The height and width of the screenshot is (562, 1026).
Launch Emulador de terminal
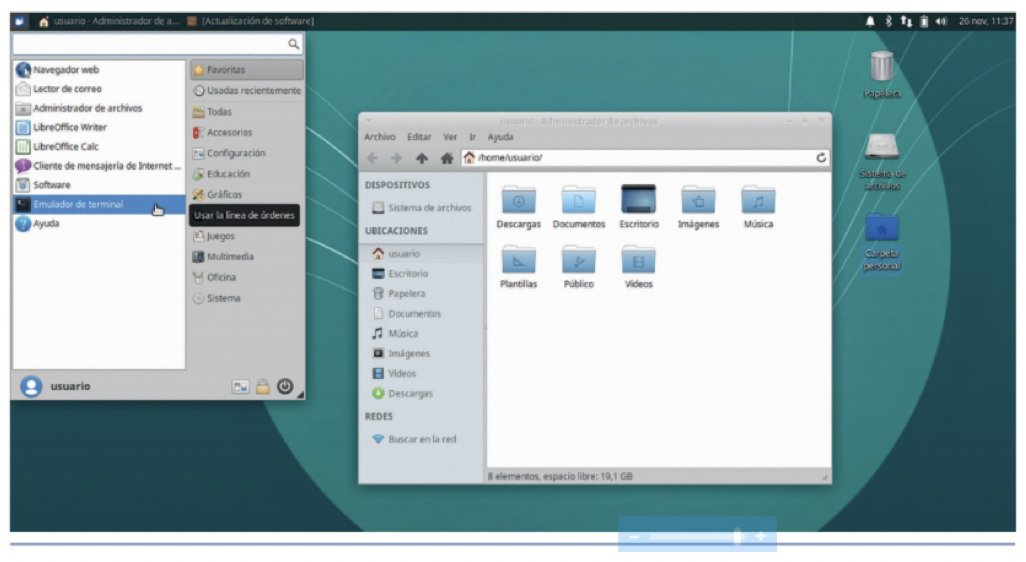(98, 204)
